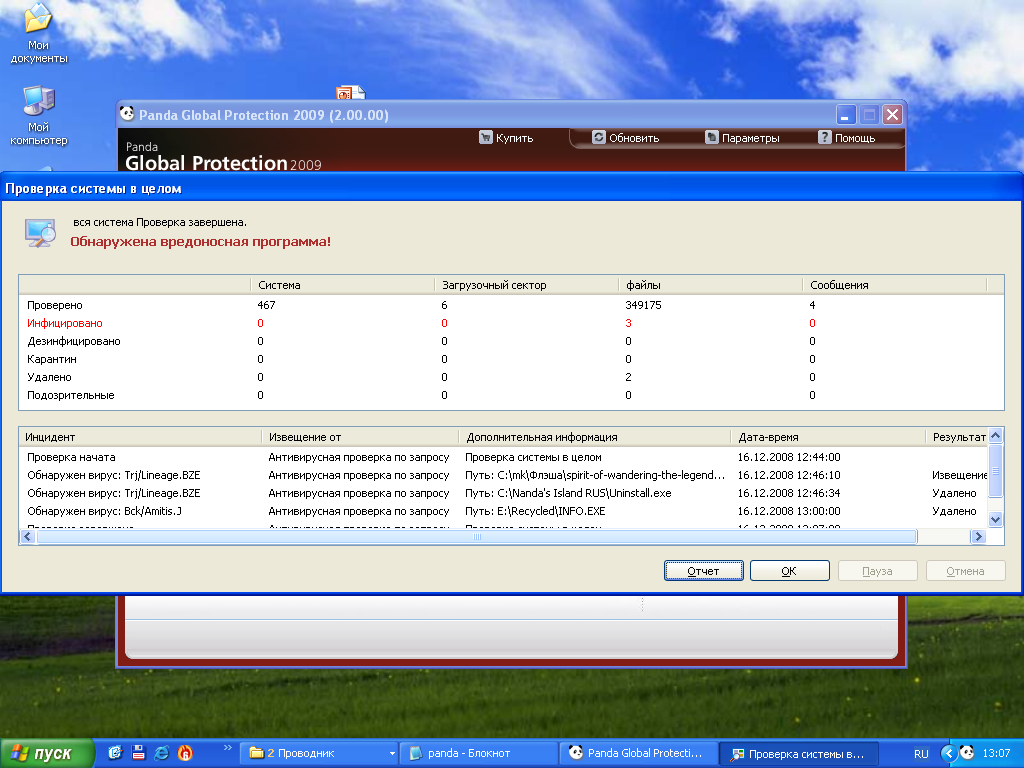Click the 349175 checked files value
The image size is (1024, 768).
[x=643, y=305]
